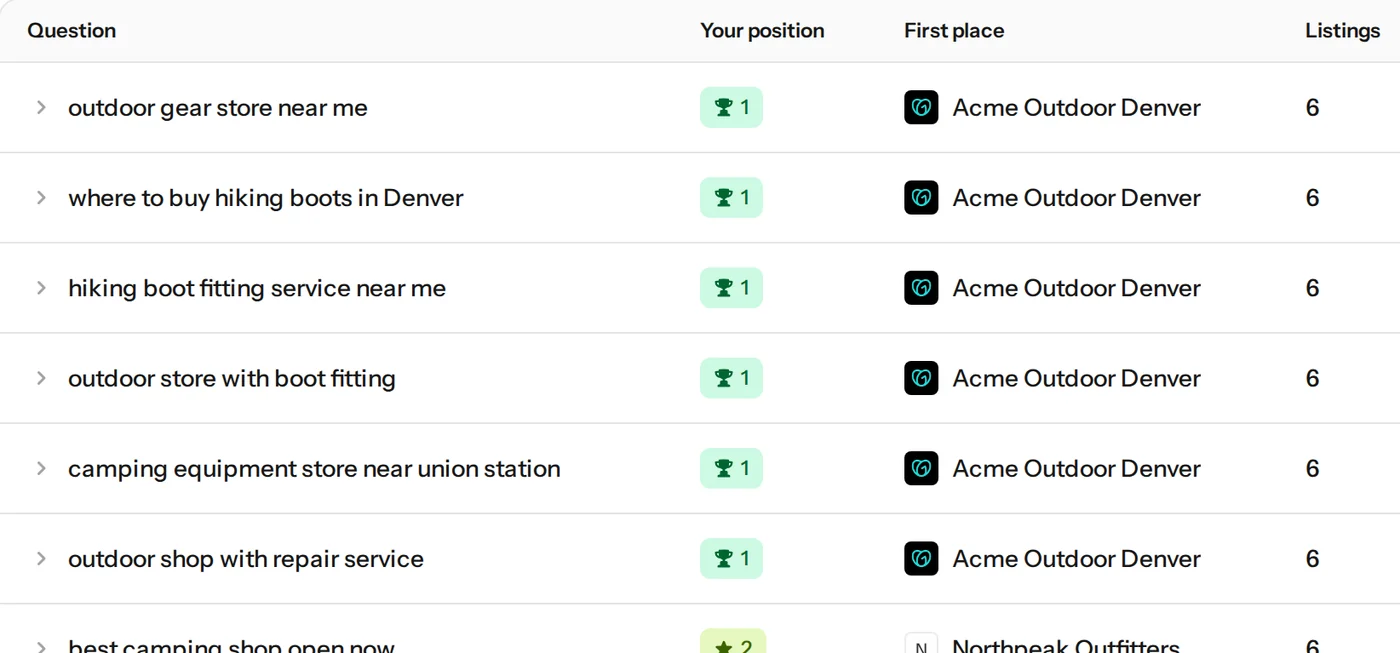Click "Acme Outdoor Denver" name in "outdoor gear store" row
Image resolution: width=1400 pixels, height=653 pixels.
pyautogui.click(x=1077, y=108)
